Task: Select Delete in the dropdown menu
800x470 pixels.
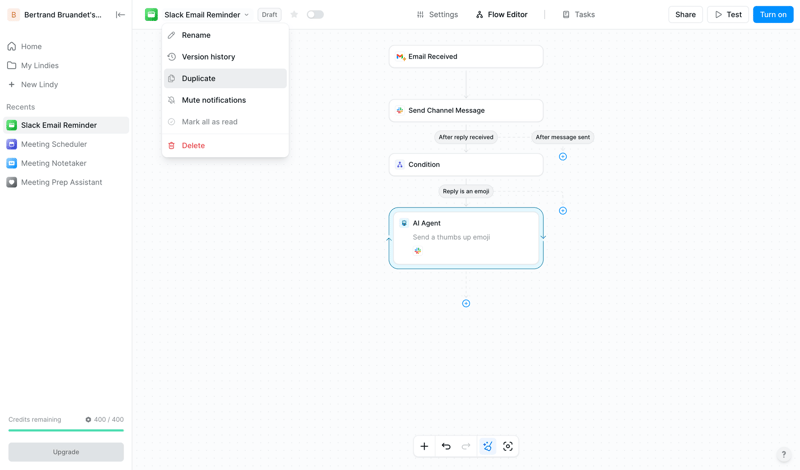Action: click(x=225, y=145)
